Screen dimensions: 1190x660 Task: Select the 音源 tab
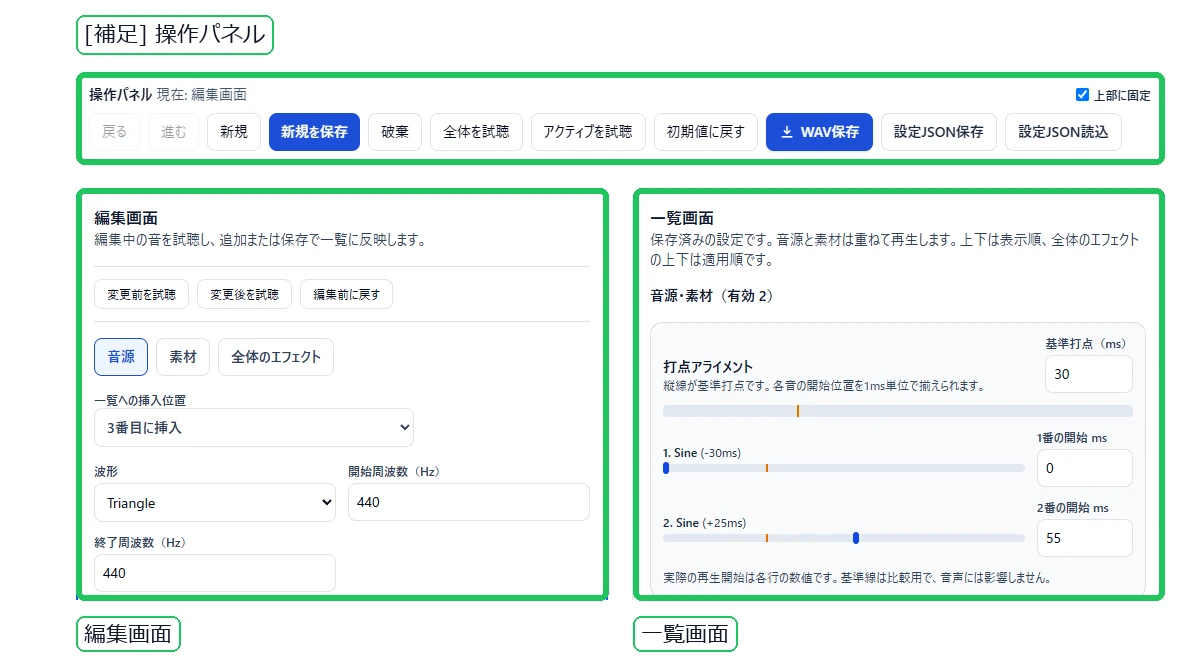pyautogui.click(x=121, y=357)
